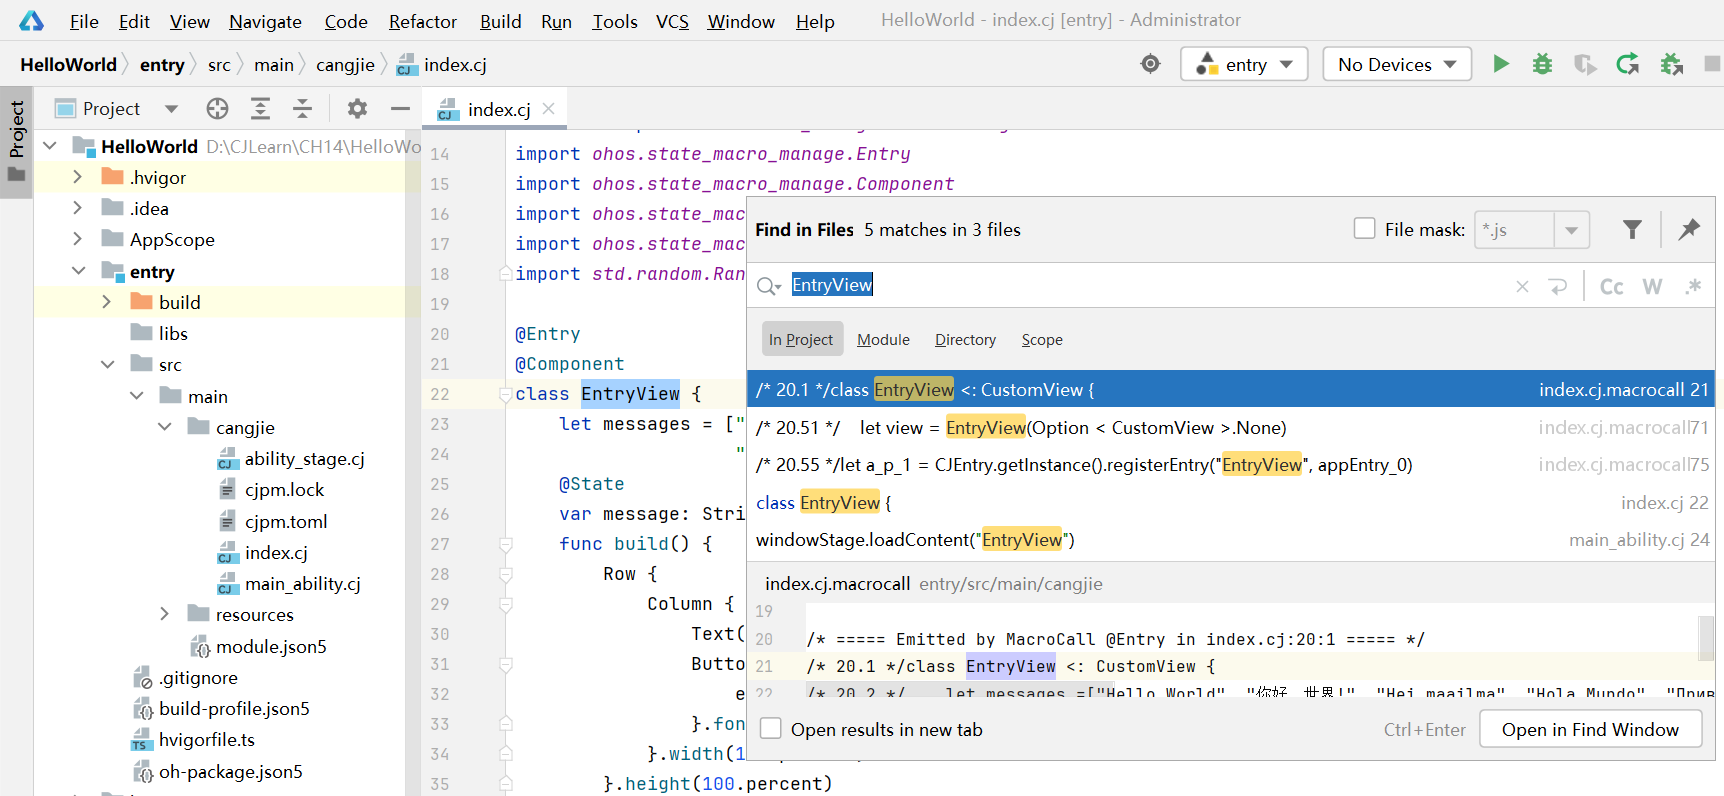The image size is (1724, 796).
Task: Enable the File mask checkbox
Action: [1364, 229]
